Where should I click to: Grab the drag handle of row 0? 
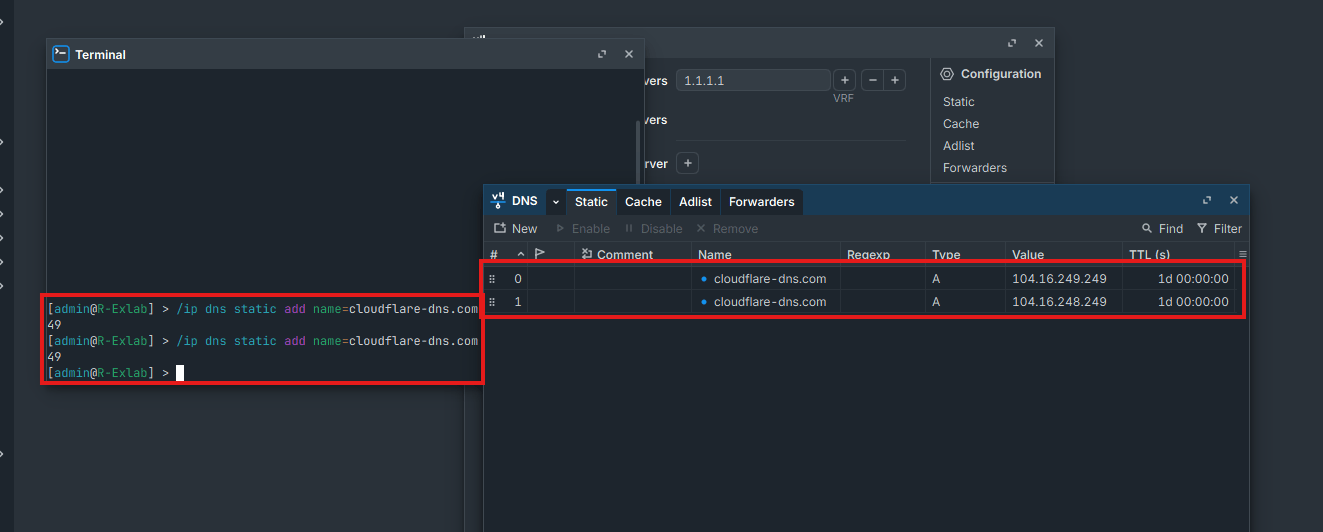[492, 279]
